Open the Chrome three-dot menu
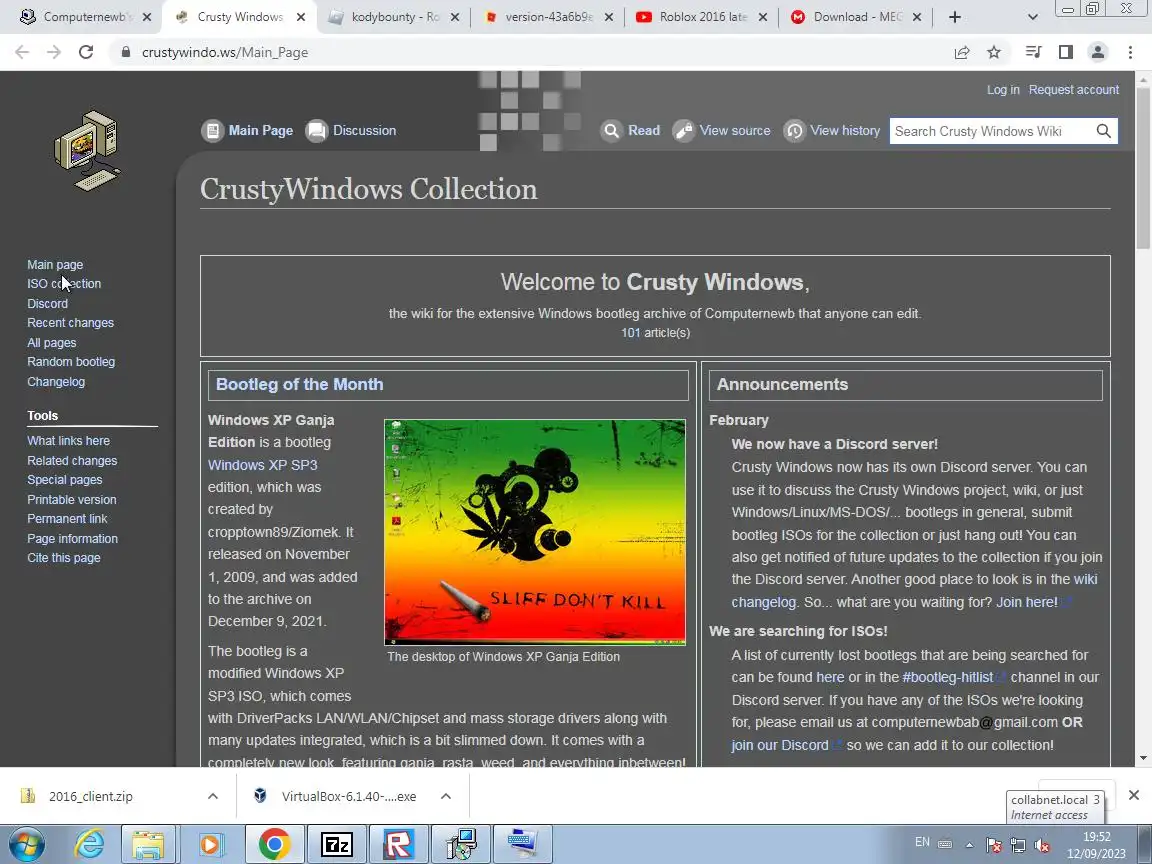Image resolution: width=1152 pixels, height=864 pixels. (x=1130, y=52)
